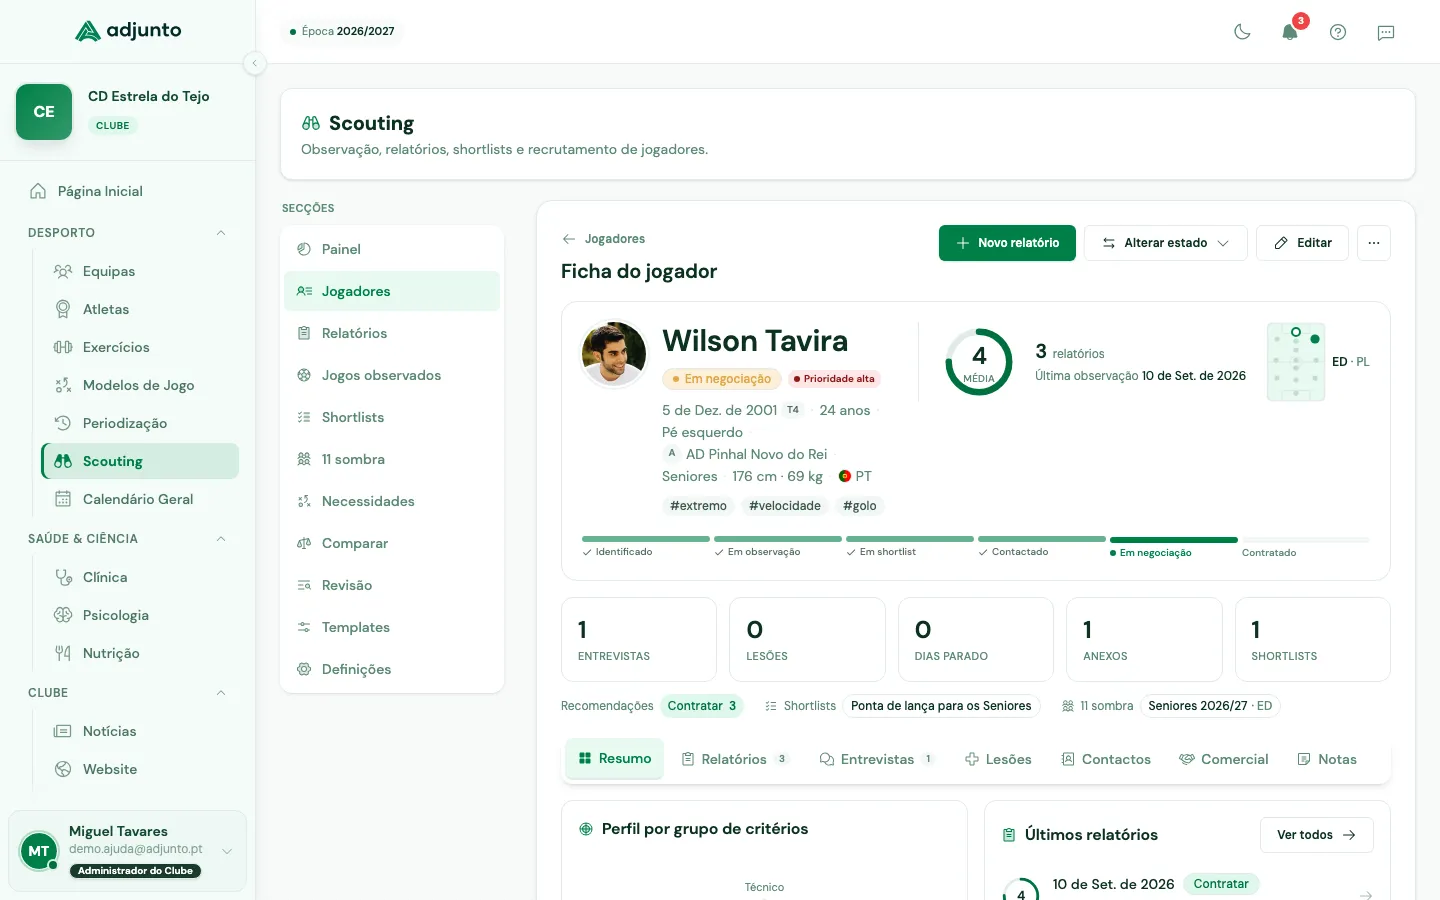
Task: Open the Alterar estado dropdown
Action: tap(1165, 243)
